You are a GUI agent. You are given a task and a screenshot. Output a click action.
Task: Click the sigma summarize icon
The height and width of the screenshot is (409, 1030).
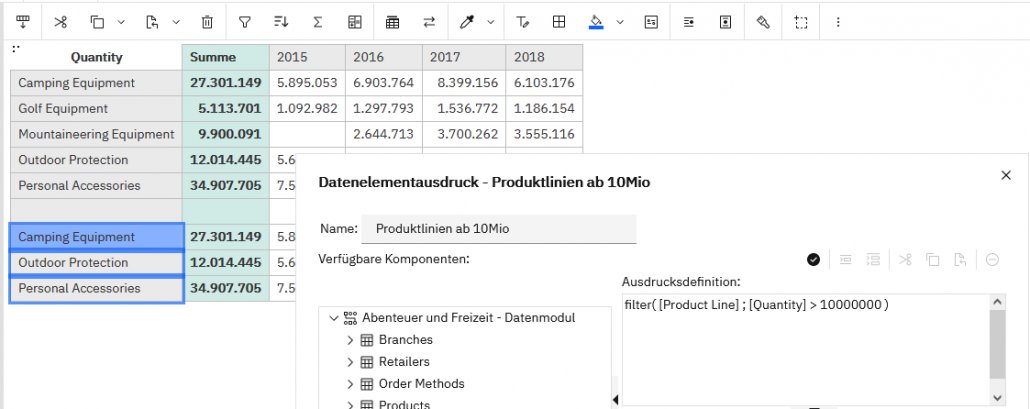[x=318, y=22]
